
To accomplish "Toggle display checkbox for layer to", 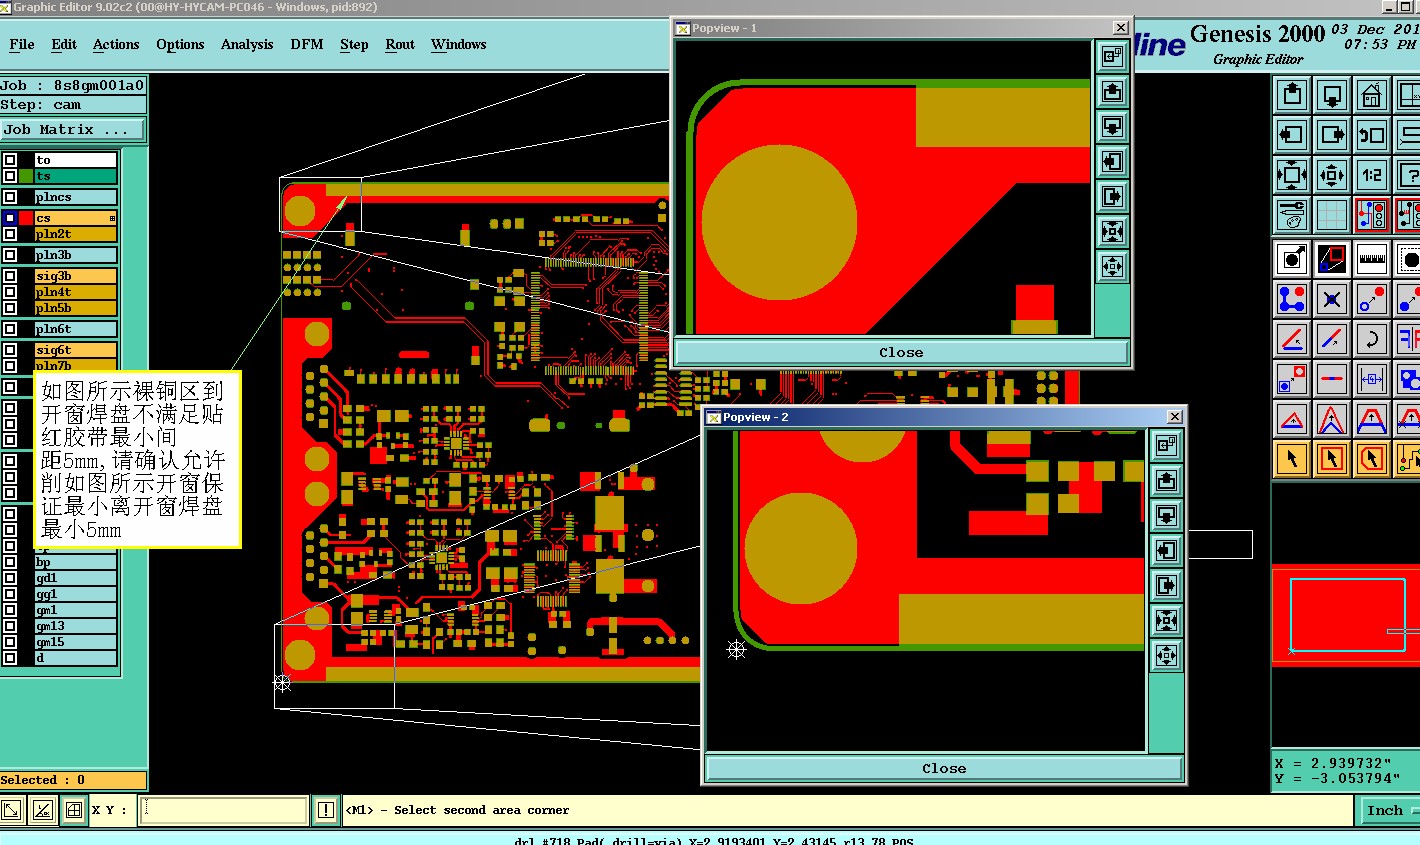I will click(10, 160).
